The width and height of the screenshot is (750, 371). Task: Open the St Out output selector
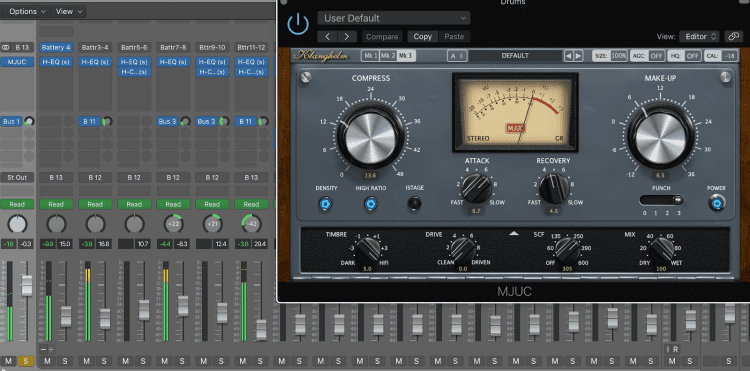(17, 177)
